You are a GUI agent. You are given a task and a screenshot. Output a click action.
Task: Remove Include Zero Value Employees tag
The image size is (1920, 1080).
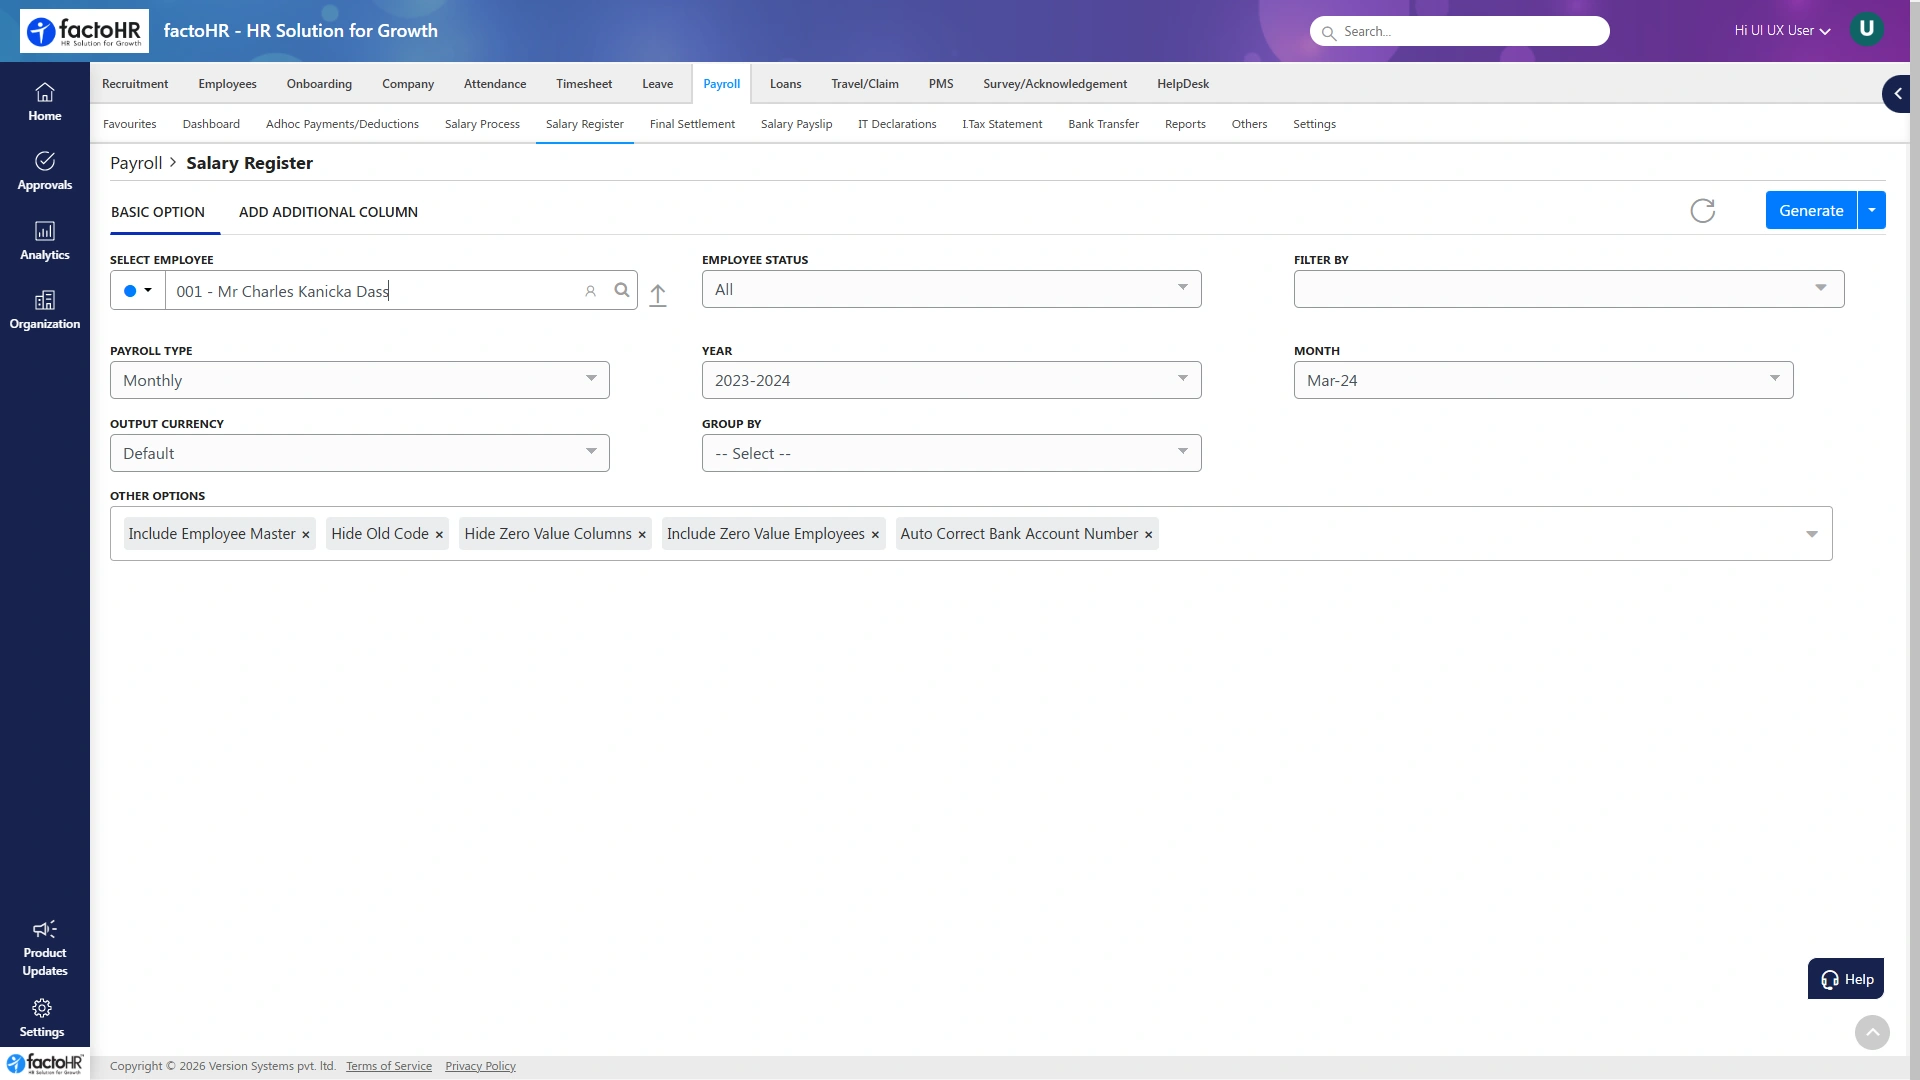coord(875,535)
